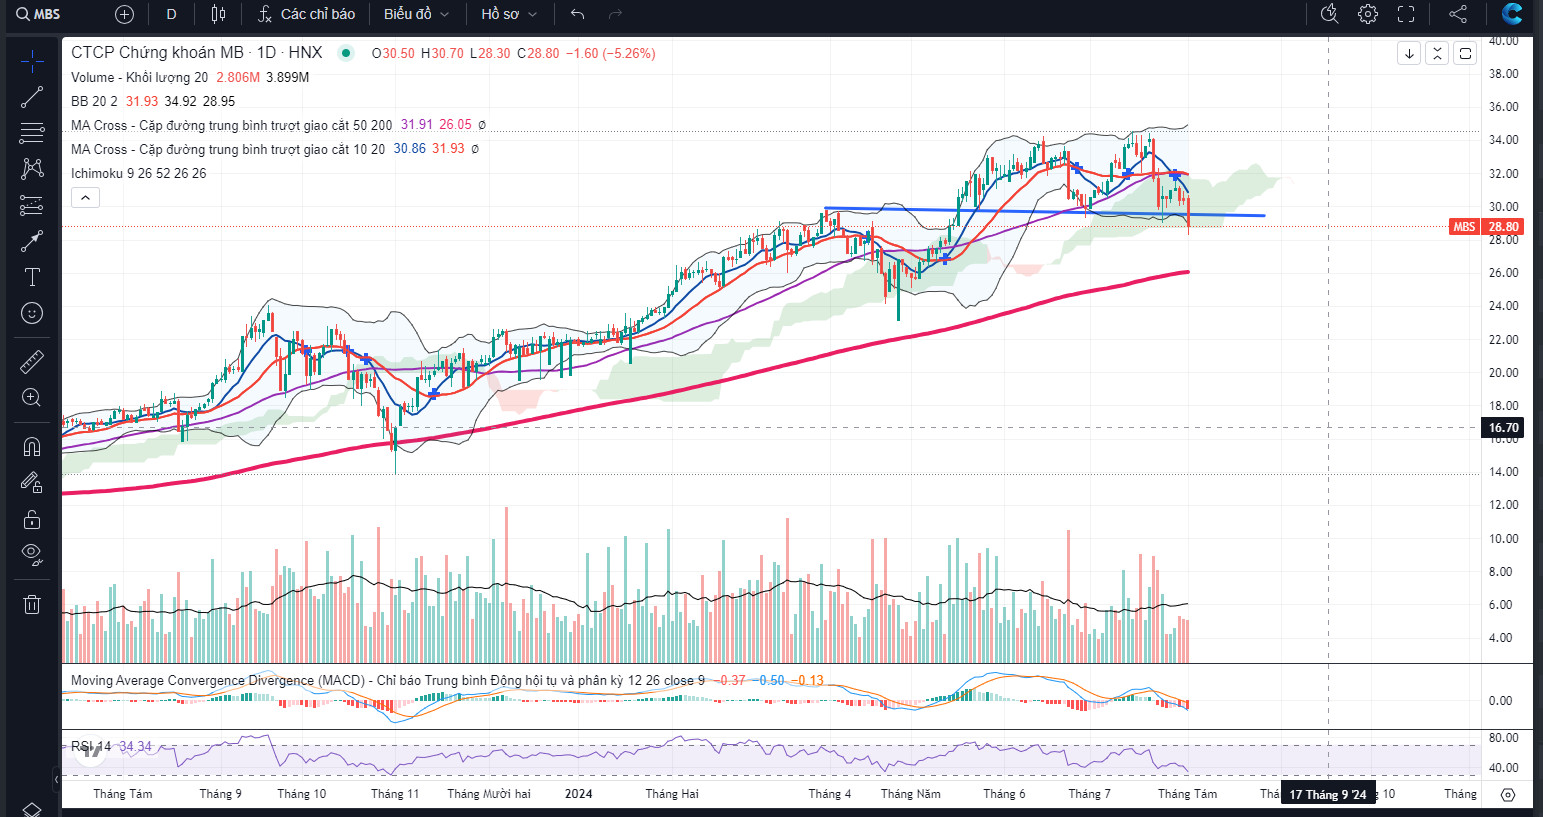Open geometric patterns tool
This screenshot has width=1543, height=817.
(x=32, y=169)
